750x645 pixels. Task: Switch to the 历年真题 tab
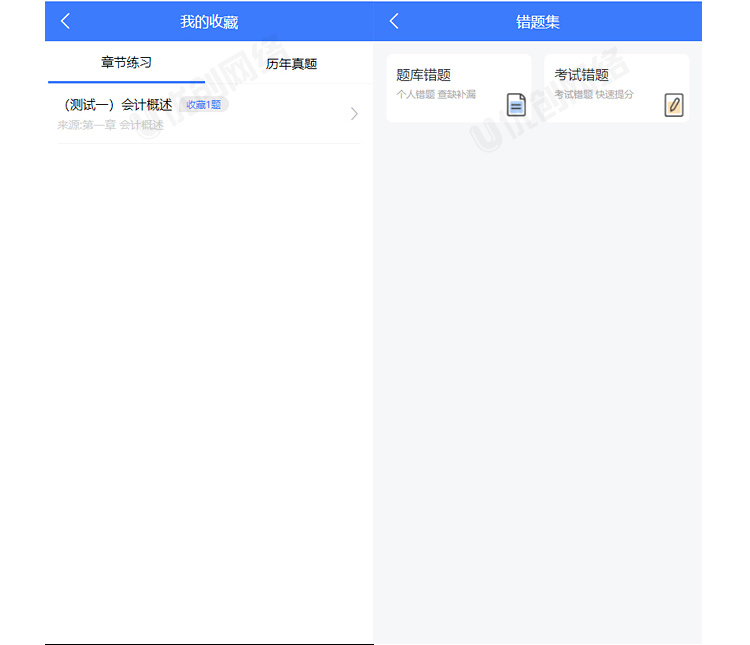[x=291, y=64]
